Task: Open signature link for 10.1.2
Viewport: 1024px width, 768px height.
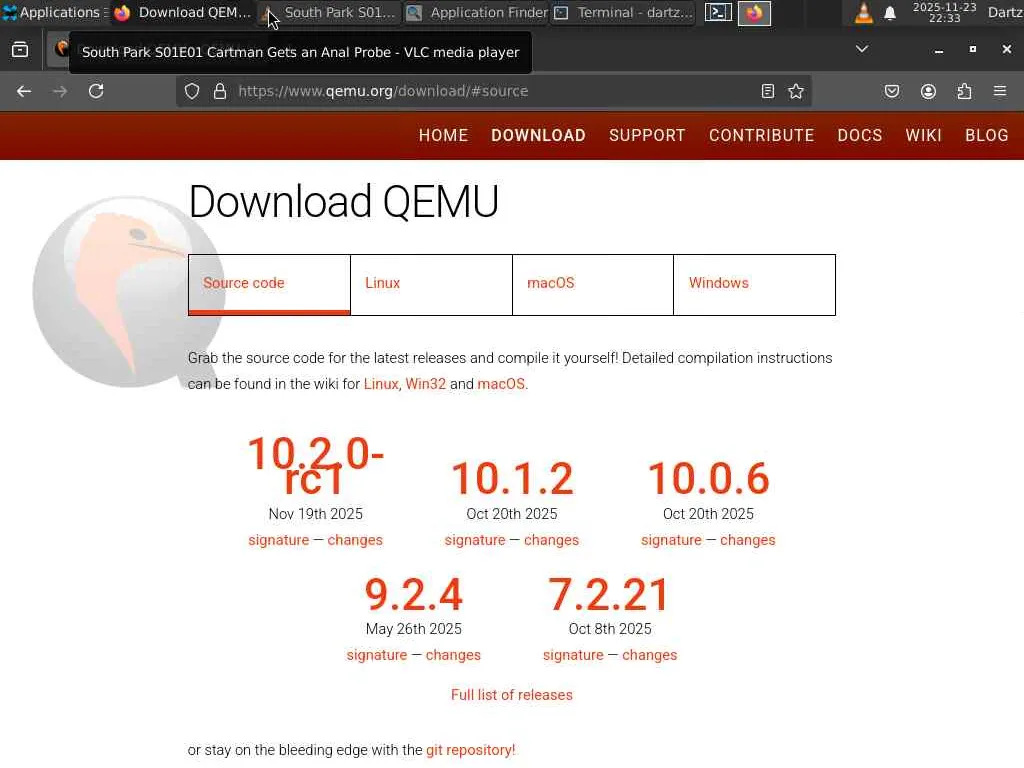Action: point(475,540)
